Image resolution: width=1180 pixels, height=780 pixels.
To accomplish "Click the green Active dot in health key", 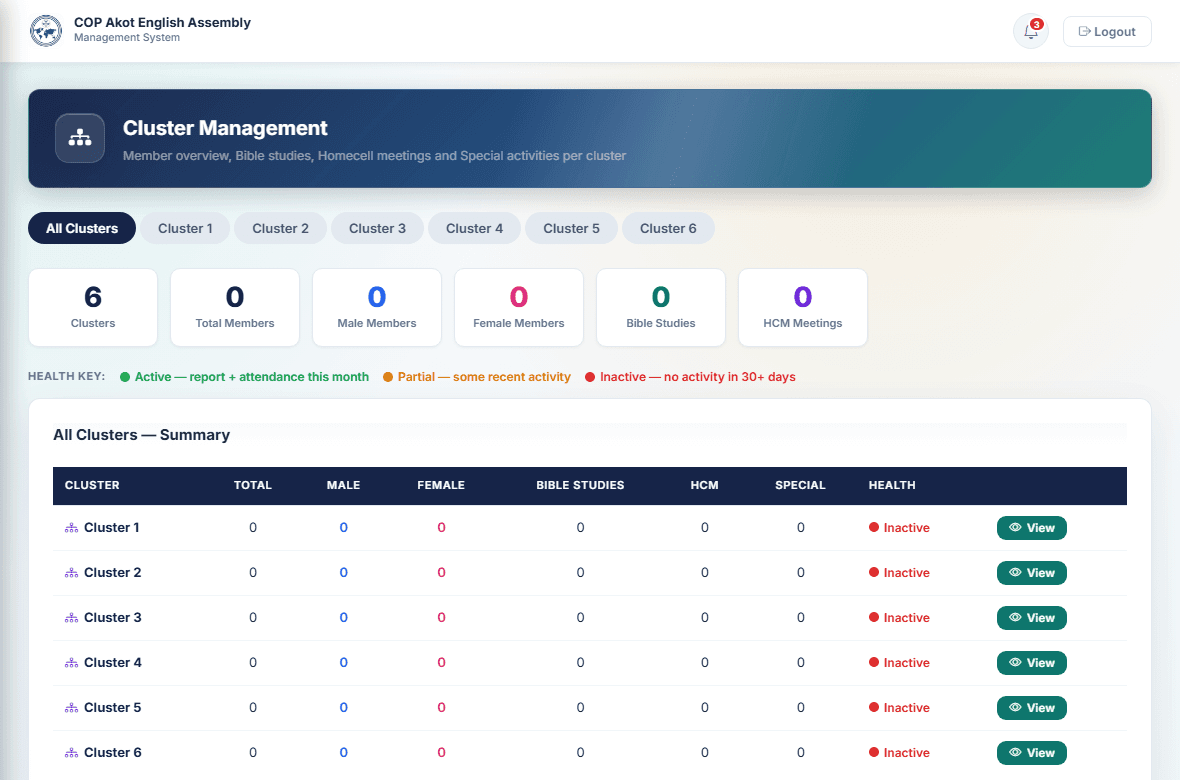I will tap(125, 377).
